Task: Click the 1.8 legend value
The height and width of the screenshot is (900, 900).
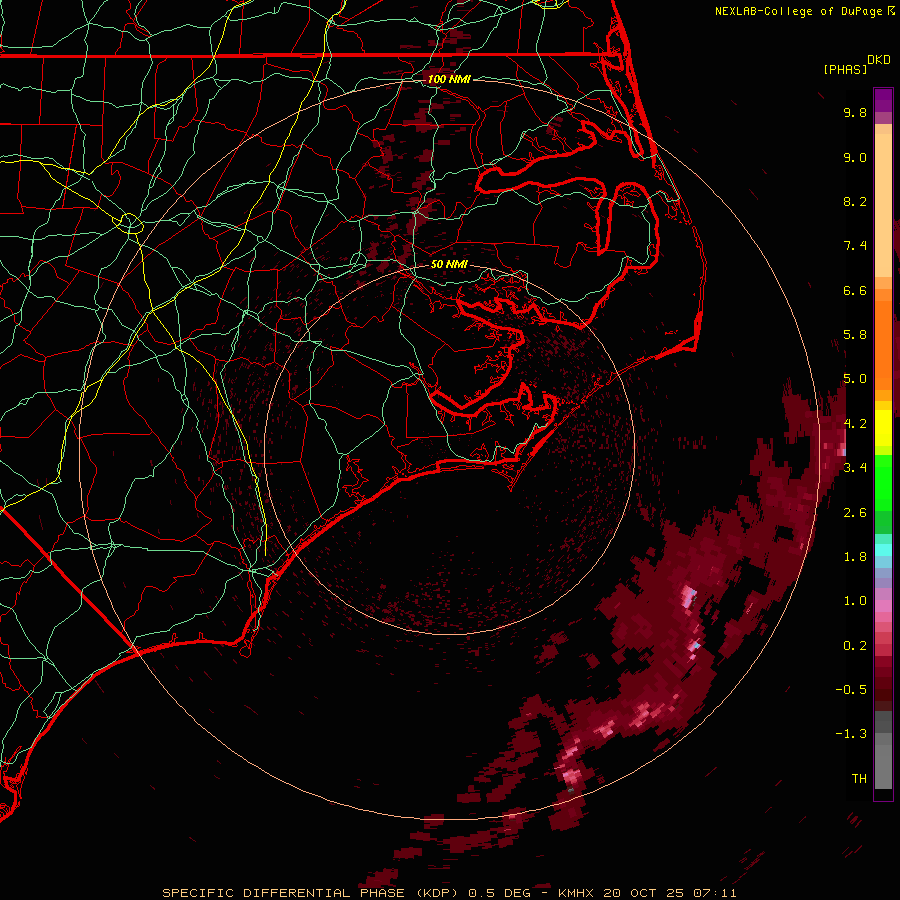Action: (x=855, y=557)
